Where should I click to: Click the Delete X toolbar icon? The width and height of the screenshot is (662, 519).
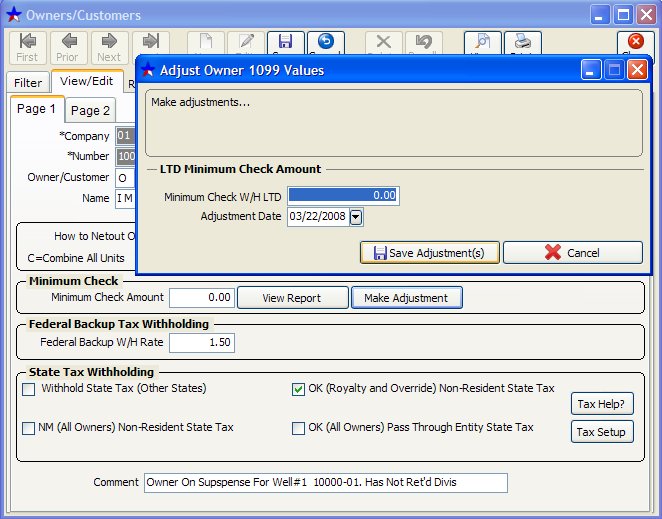383,43
